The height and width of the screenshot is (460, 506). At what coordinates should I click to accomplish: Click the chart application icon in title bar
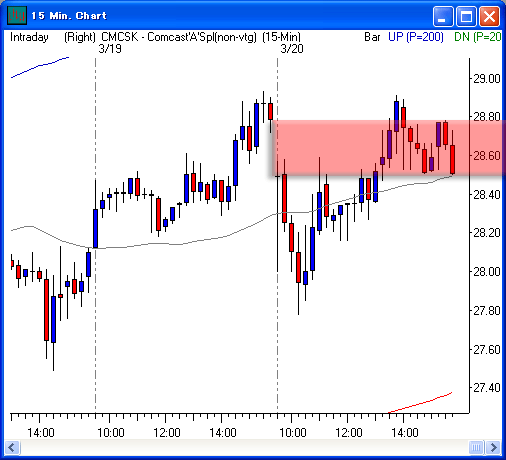(16, 15)
